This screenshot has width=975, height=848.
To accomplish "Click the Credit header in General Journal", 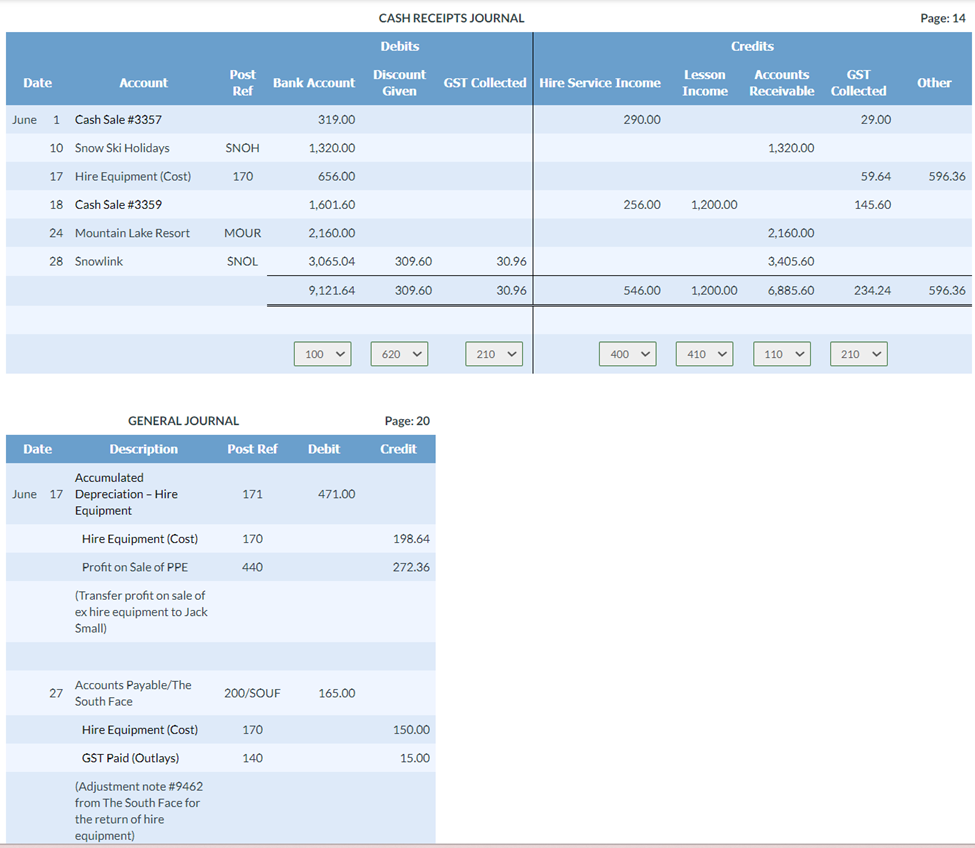I will 398,449.
